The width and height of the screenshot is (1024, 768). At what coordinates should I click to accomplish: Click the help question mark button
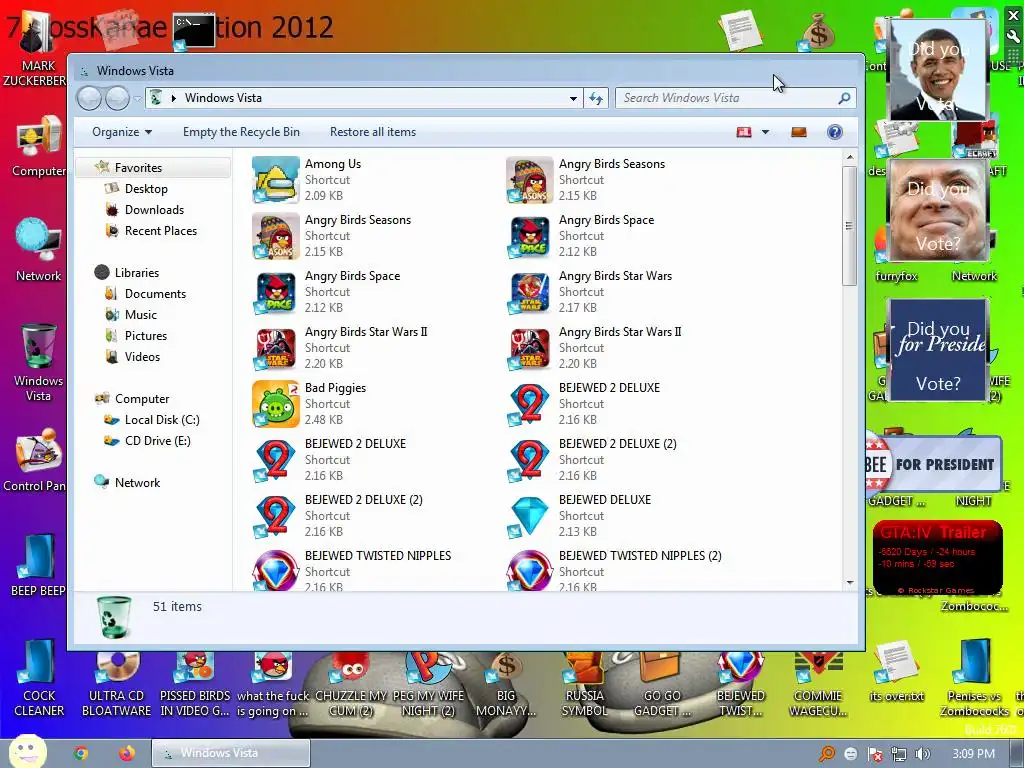[x=834, y=132]
